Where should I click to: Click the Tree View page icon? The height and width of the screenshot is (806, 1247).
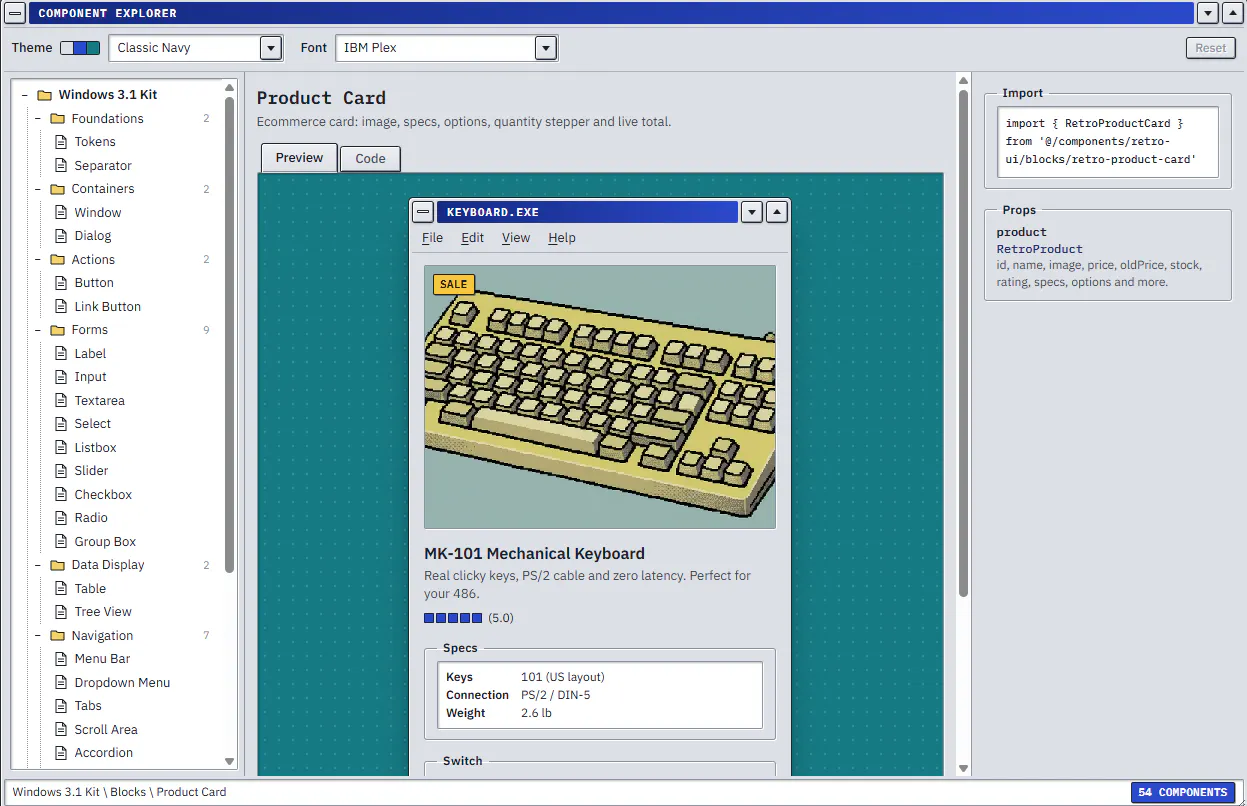(x=60, y=612)
